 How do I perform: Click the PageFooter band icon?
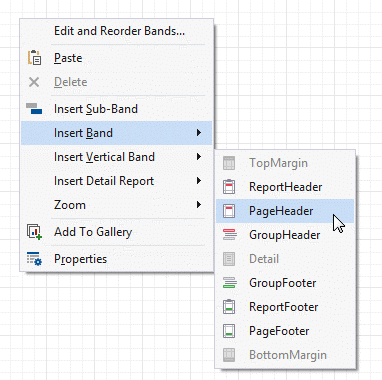point(229,331)
